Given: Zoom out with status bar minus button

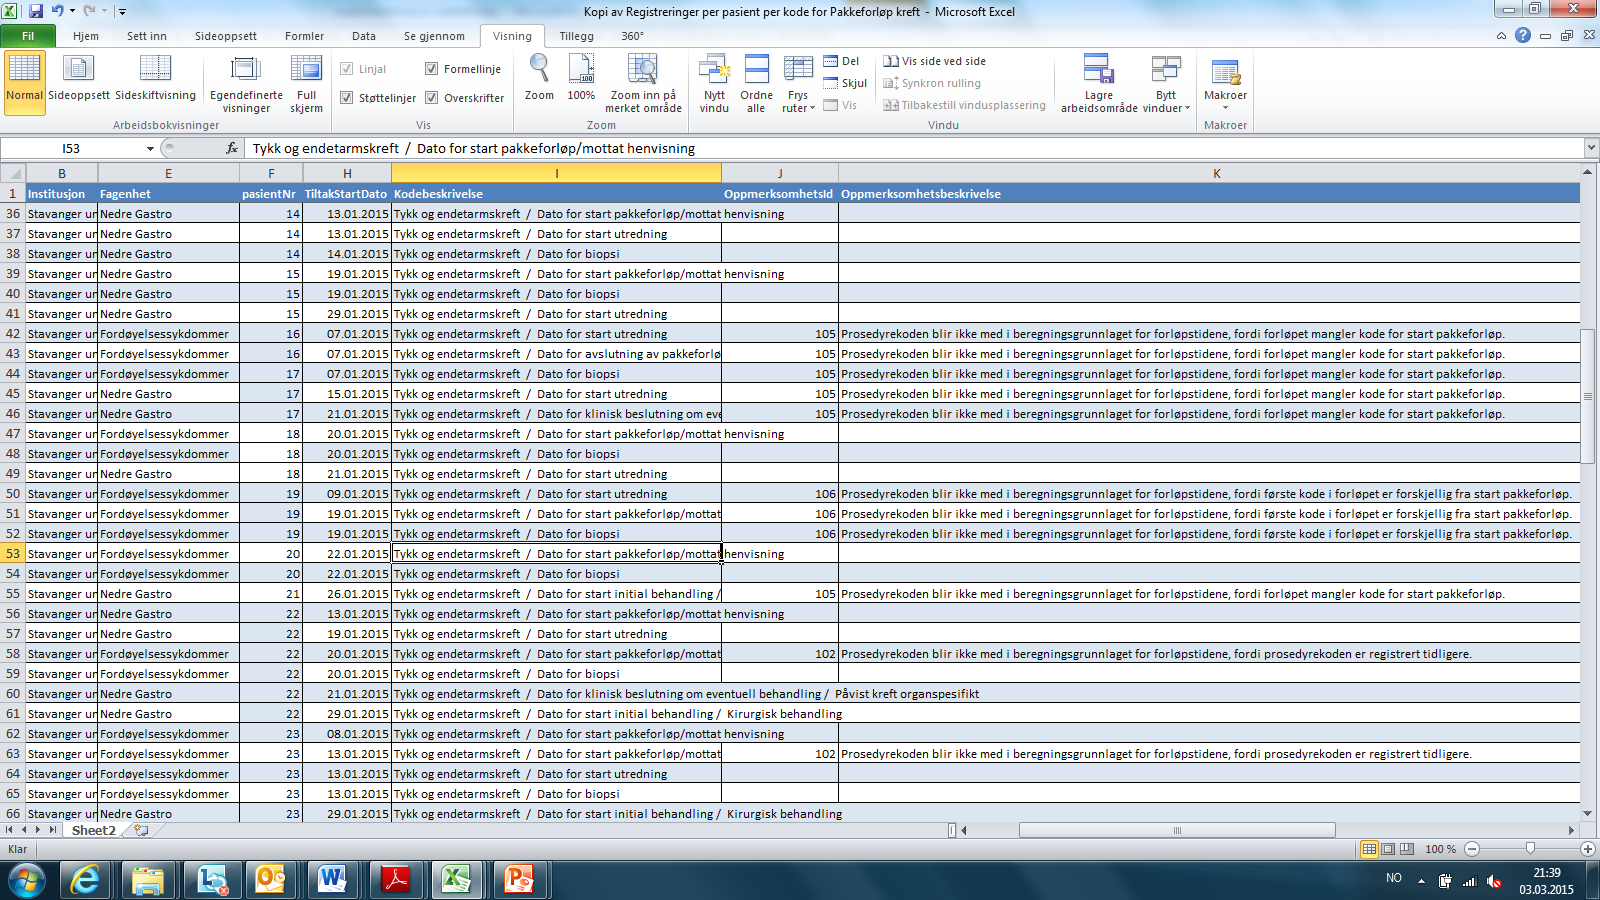Looking at the screenshot, I should click(1472, 849).
